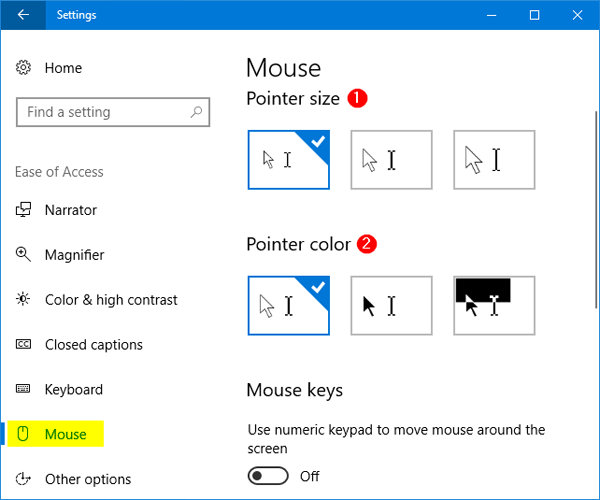Click the Pointer color heading
The height and width of the screenshot is (500, 600).
(298, 244)
